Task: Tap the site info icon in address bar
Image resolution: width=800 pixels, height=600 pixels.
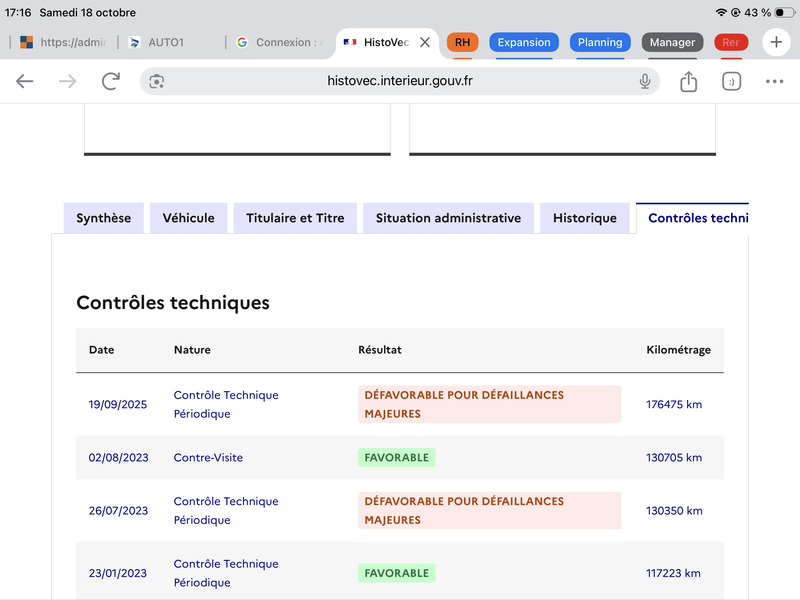Action: (157, 82)
